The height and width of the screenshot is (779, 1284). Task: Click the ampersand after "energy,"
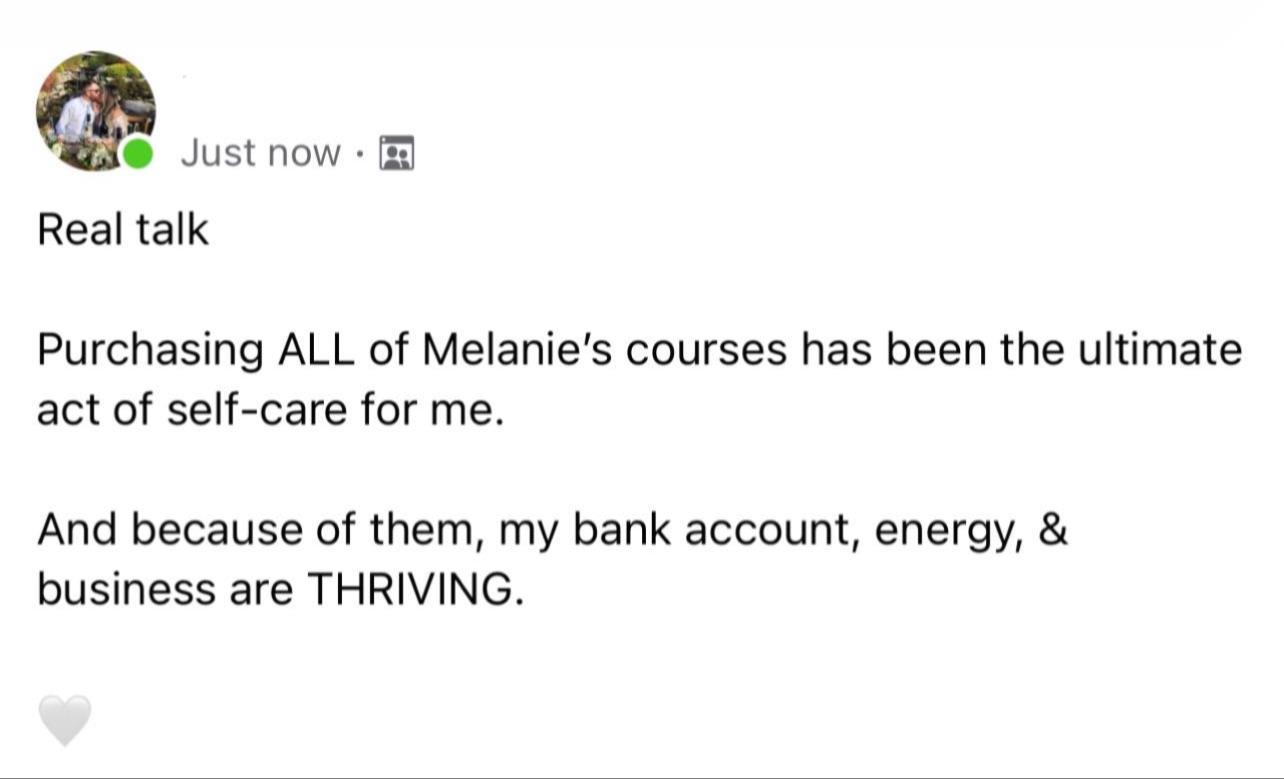pos(1053,530)
